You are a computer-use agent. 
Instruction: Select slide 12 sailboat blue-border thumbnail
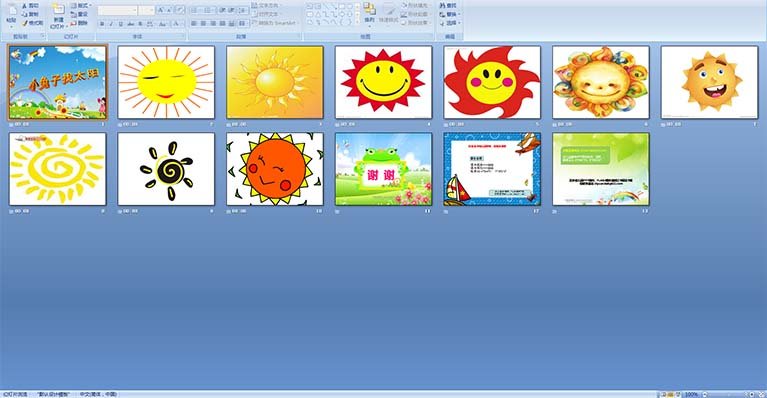coord(492,169)
